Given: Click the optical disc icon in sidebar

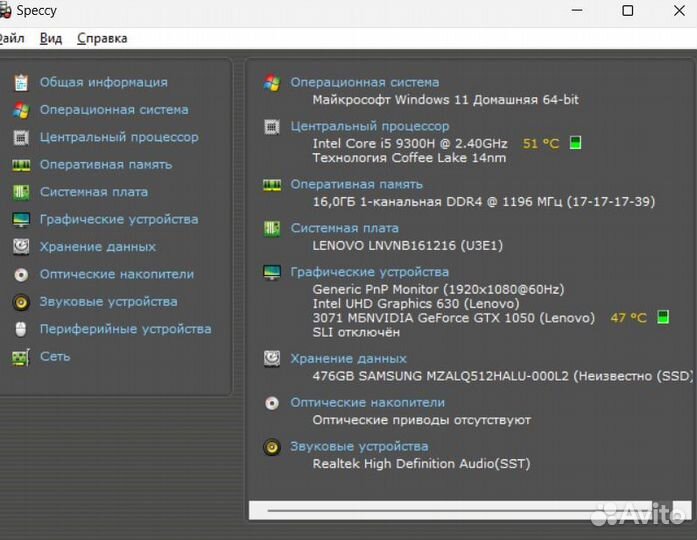Looking at the screenshot, I should click(21, 274).
